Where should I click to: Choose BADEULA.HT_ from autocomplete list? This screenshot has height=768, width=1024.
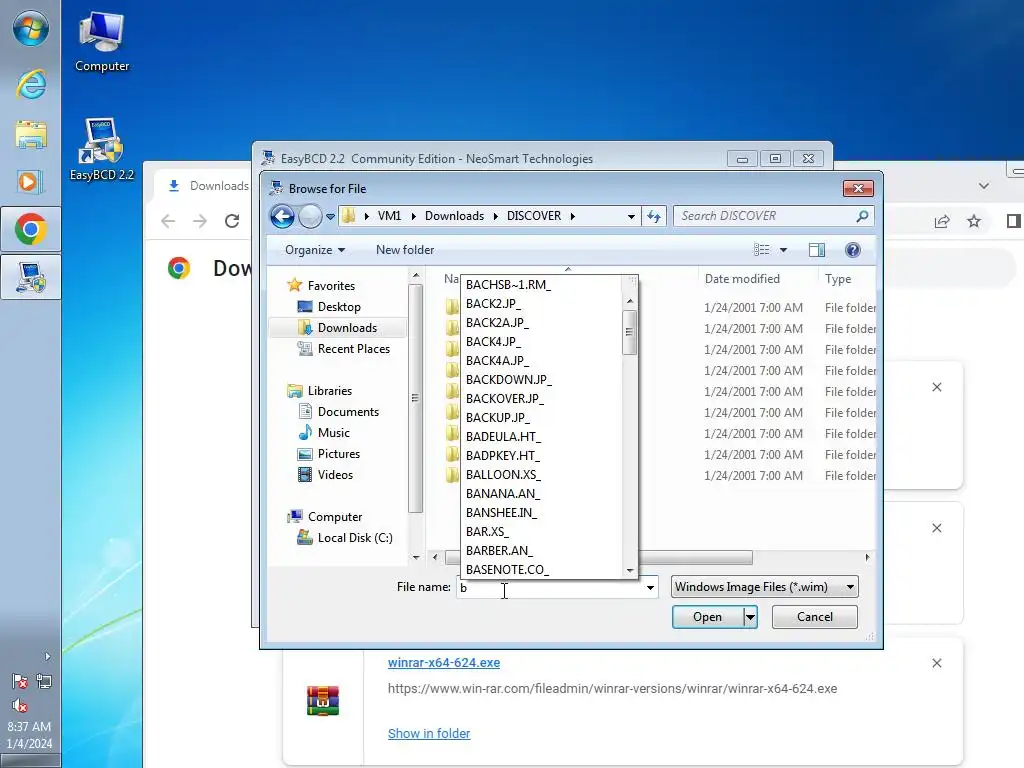(x=542, y=436)
